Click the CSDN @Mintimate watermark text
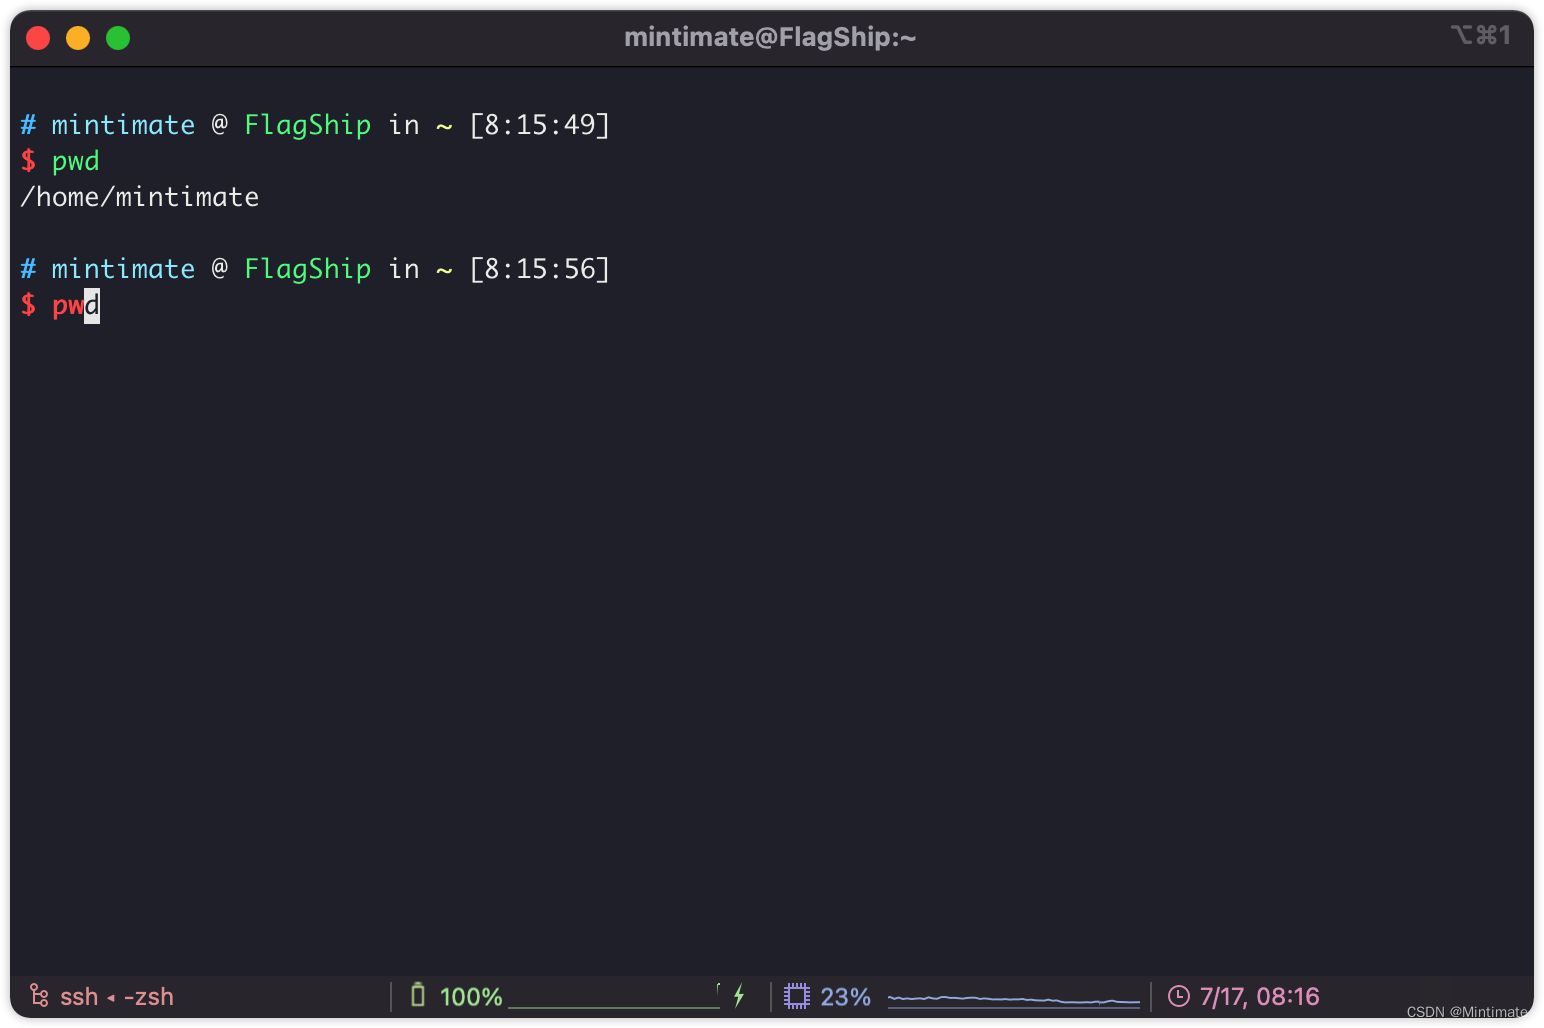The image size is (1544, 1028). pyautogui.click(x=1466, y=1012)
